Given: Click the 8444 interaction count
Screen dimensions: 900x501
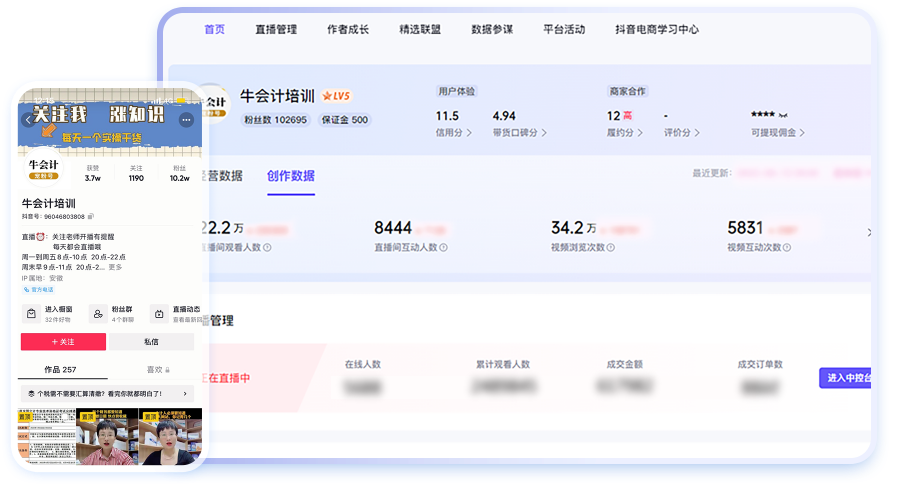Looking at the screenshot, I should (x=393, y=228).
